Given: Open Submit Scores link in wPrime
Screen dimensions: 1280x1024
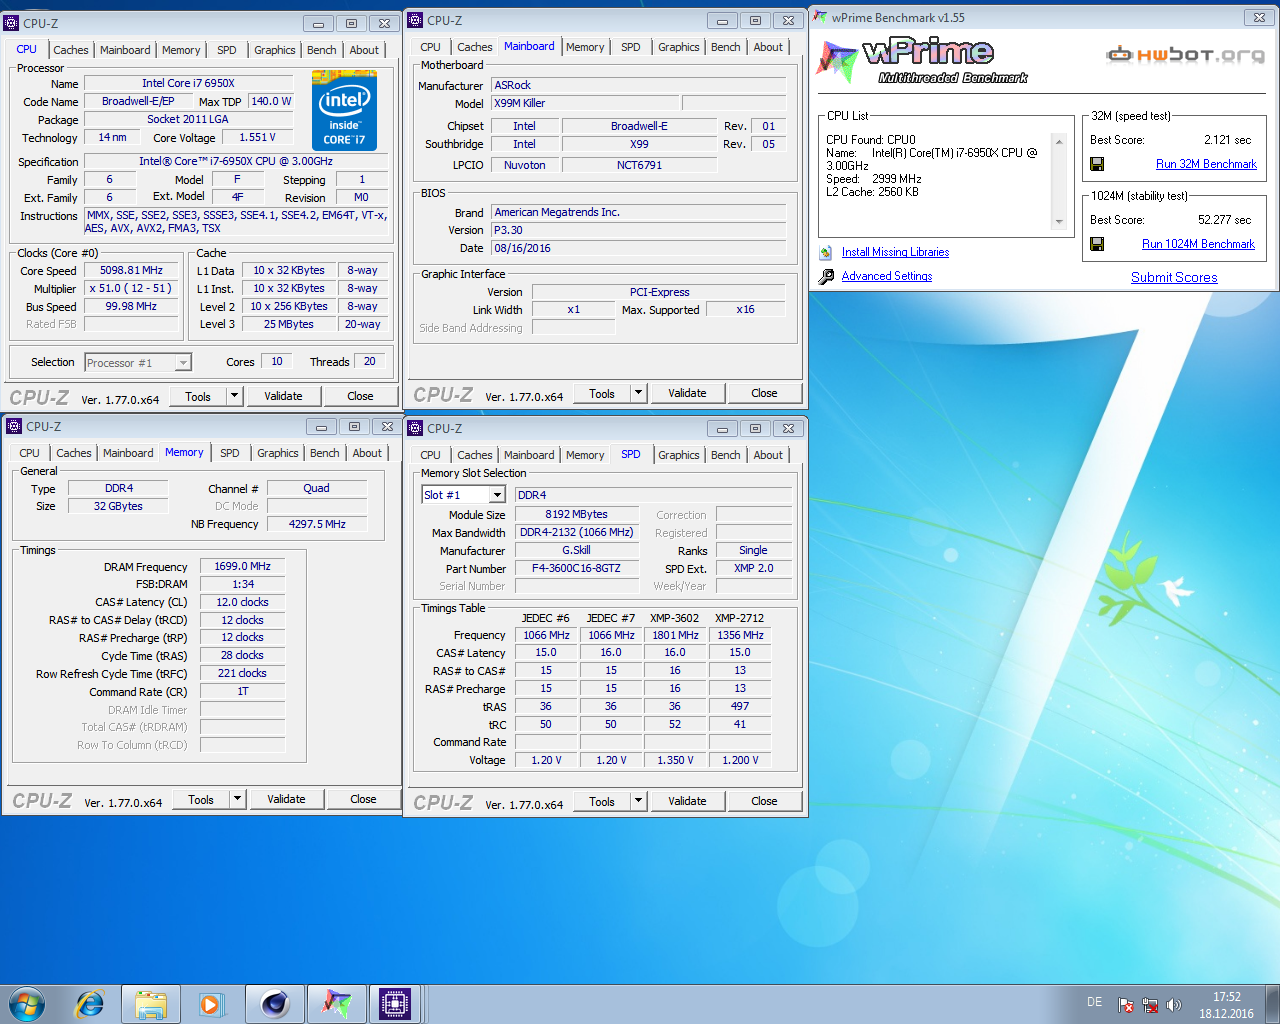Looking at the screenshot, I should pos(1174,277).
